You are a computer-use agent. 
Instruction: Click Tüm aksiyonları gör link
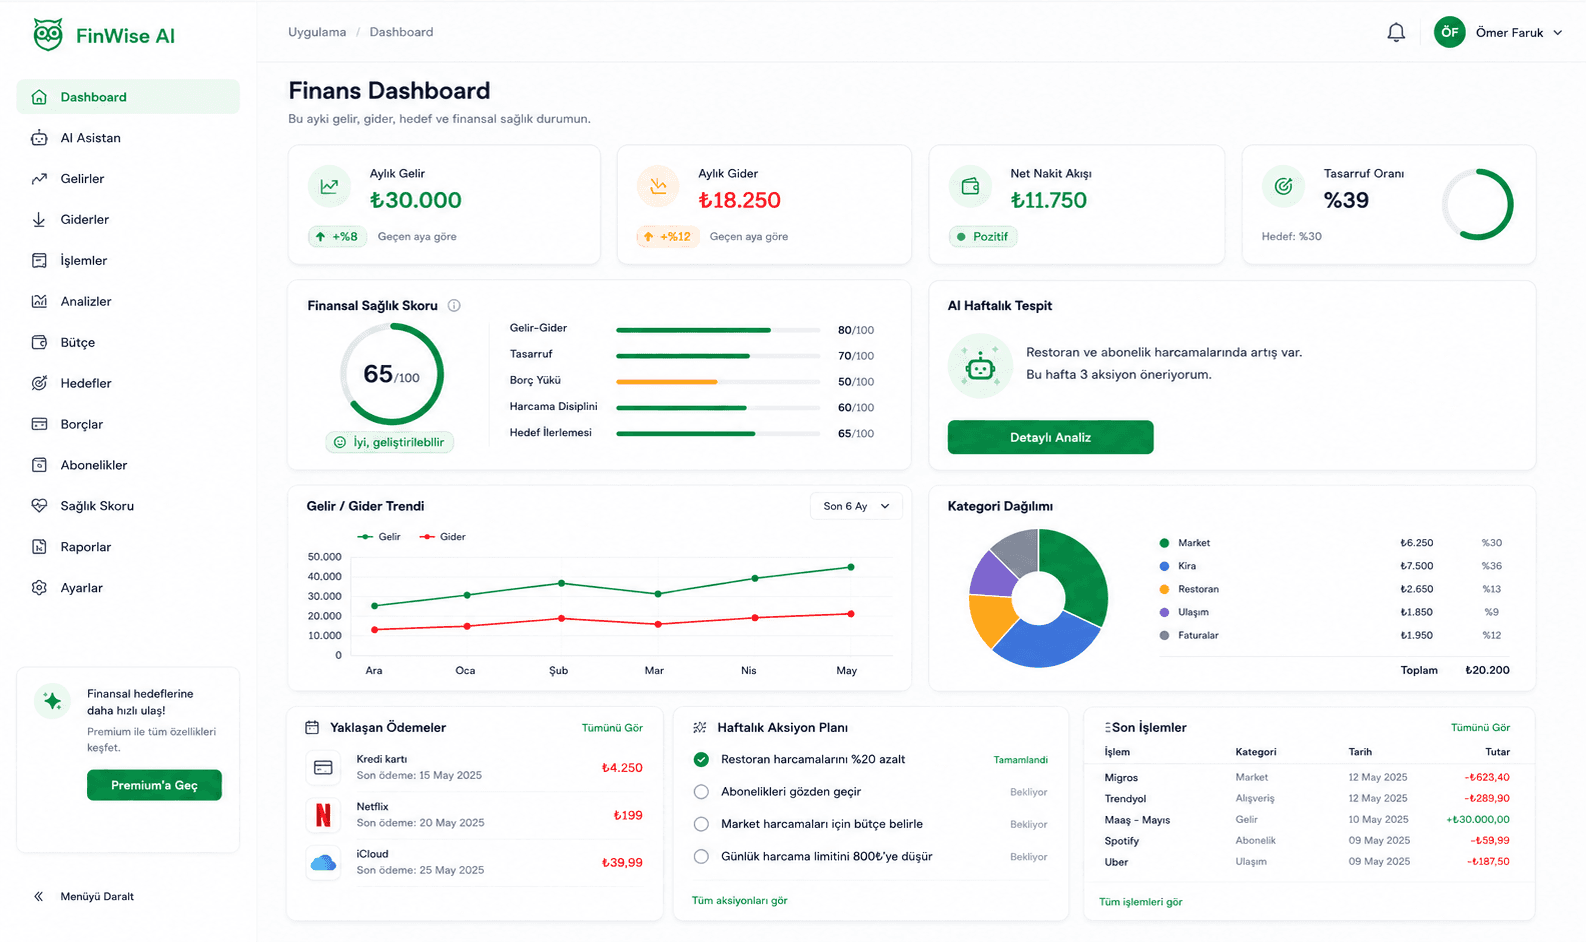coord(740,901)
